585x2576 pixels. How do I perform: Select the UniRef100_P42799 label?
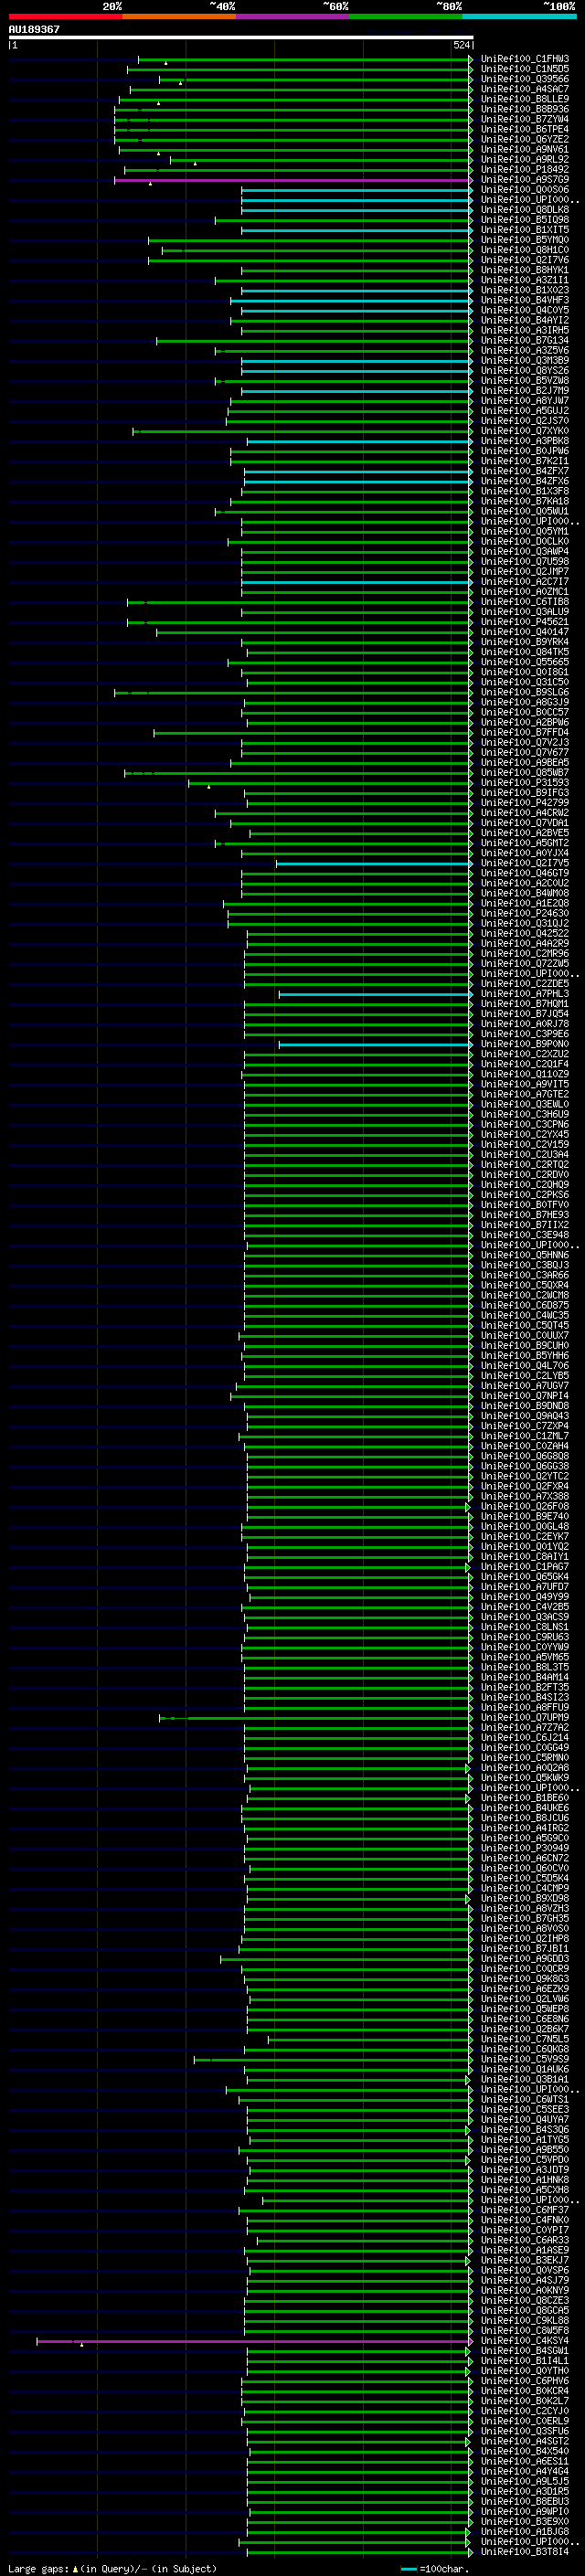point(525,803)
